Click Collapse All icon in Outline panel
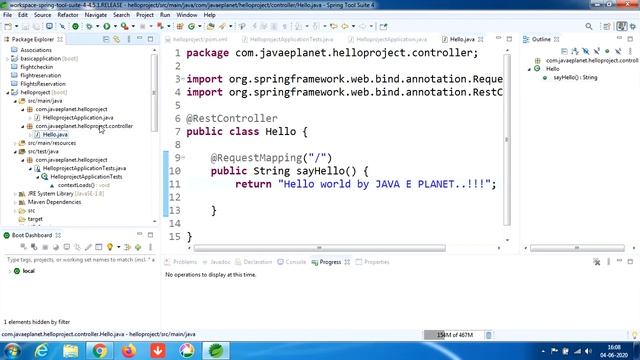The height and width of the screenshot is (360, 640). 564,51
